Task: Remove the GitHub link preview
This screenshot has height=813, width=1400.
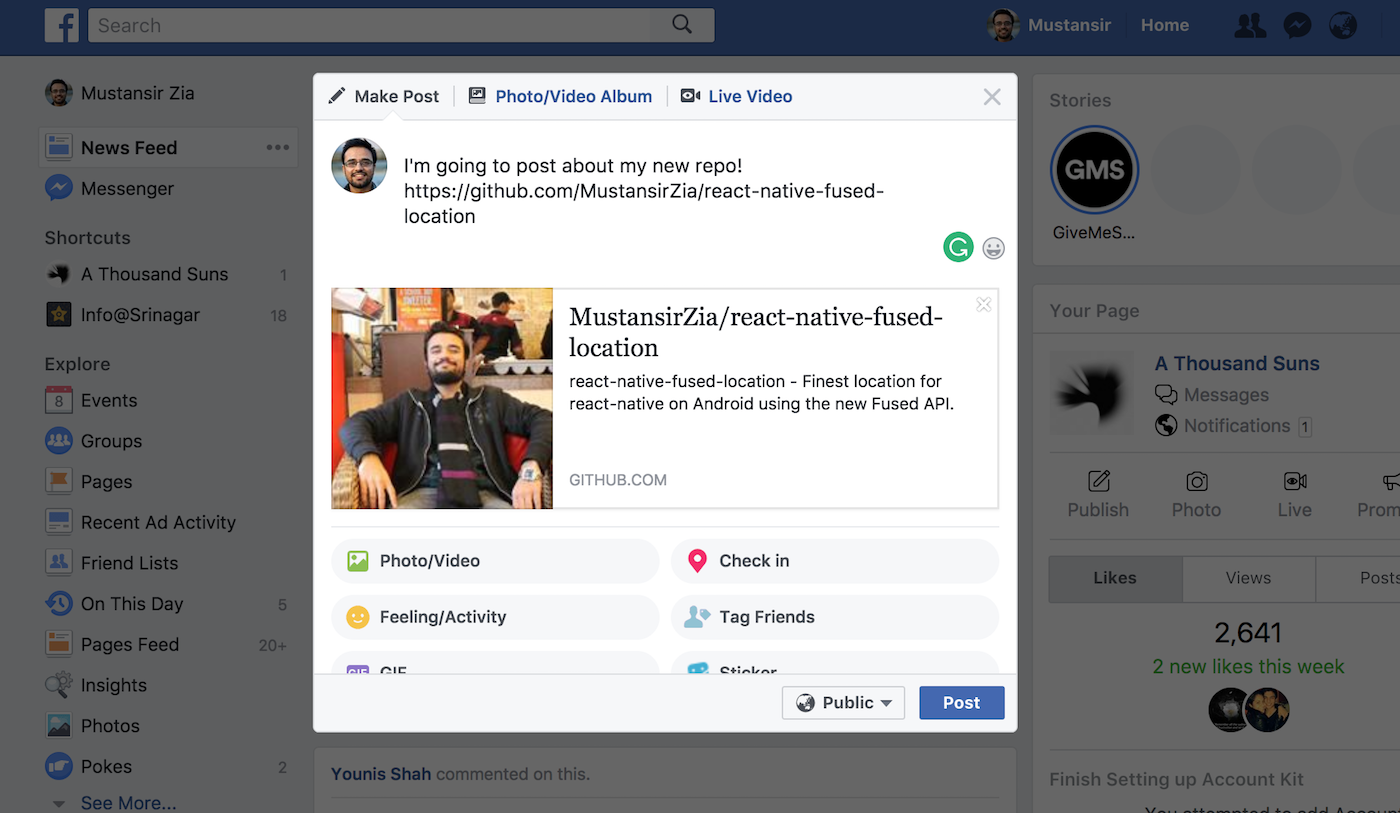Action: pos(984,304)
